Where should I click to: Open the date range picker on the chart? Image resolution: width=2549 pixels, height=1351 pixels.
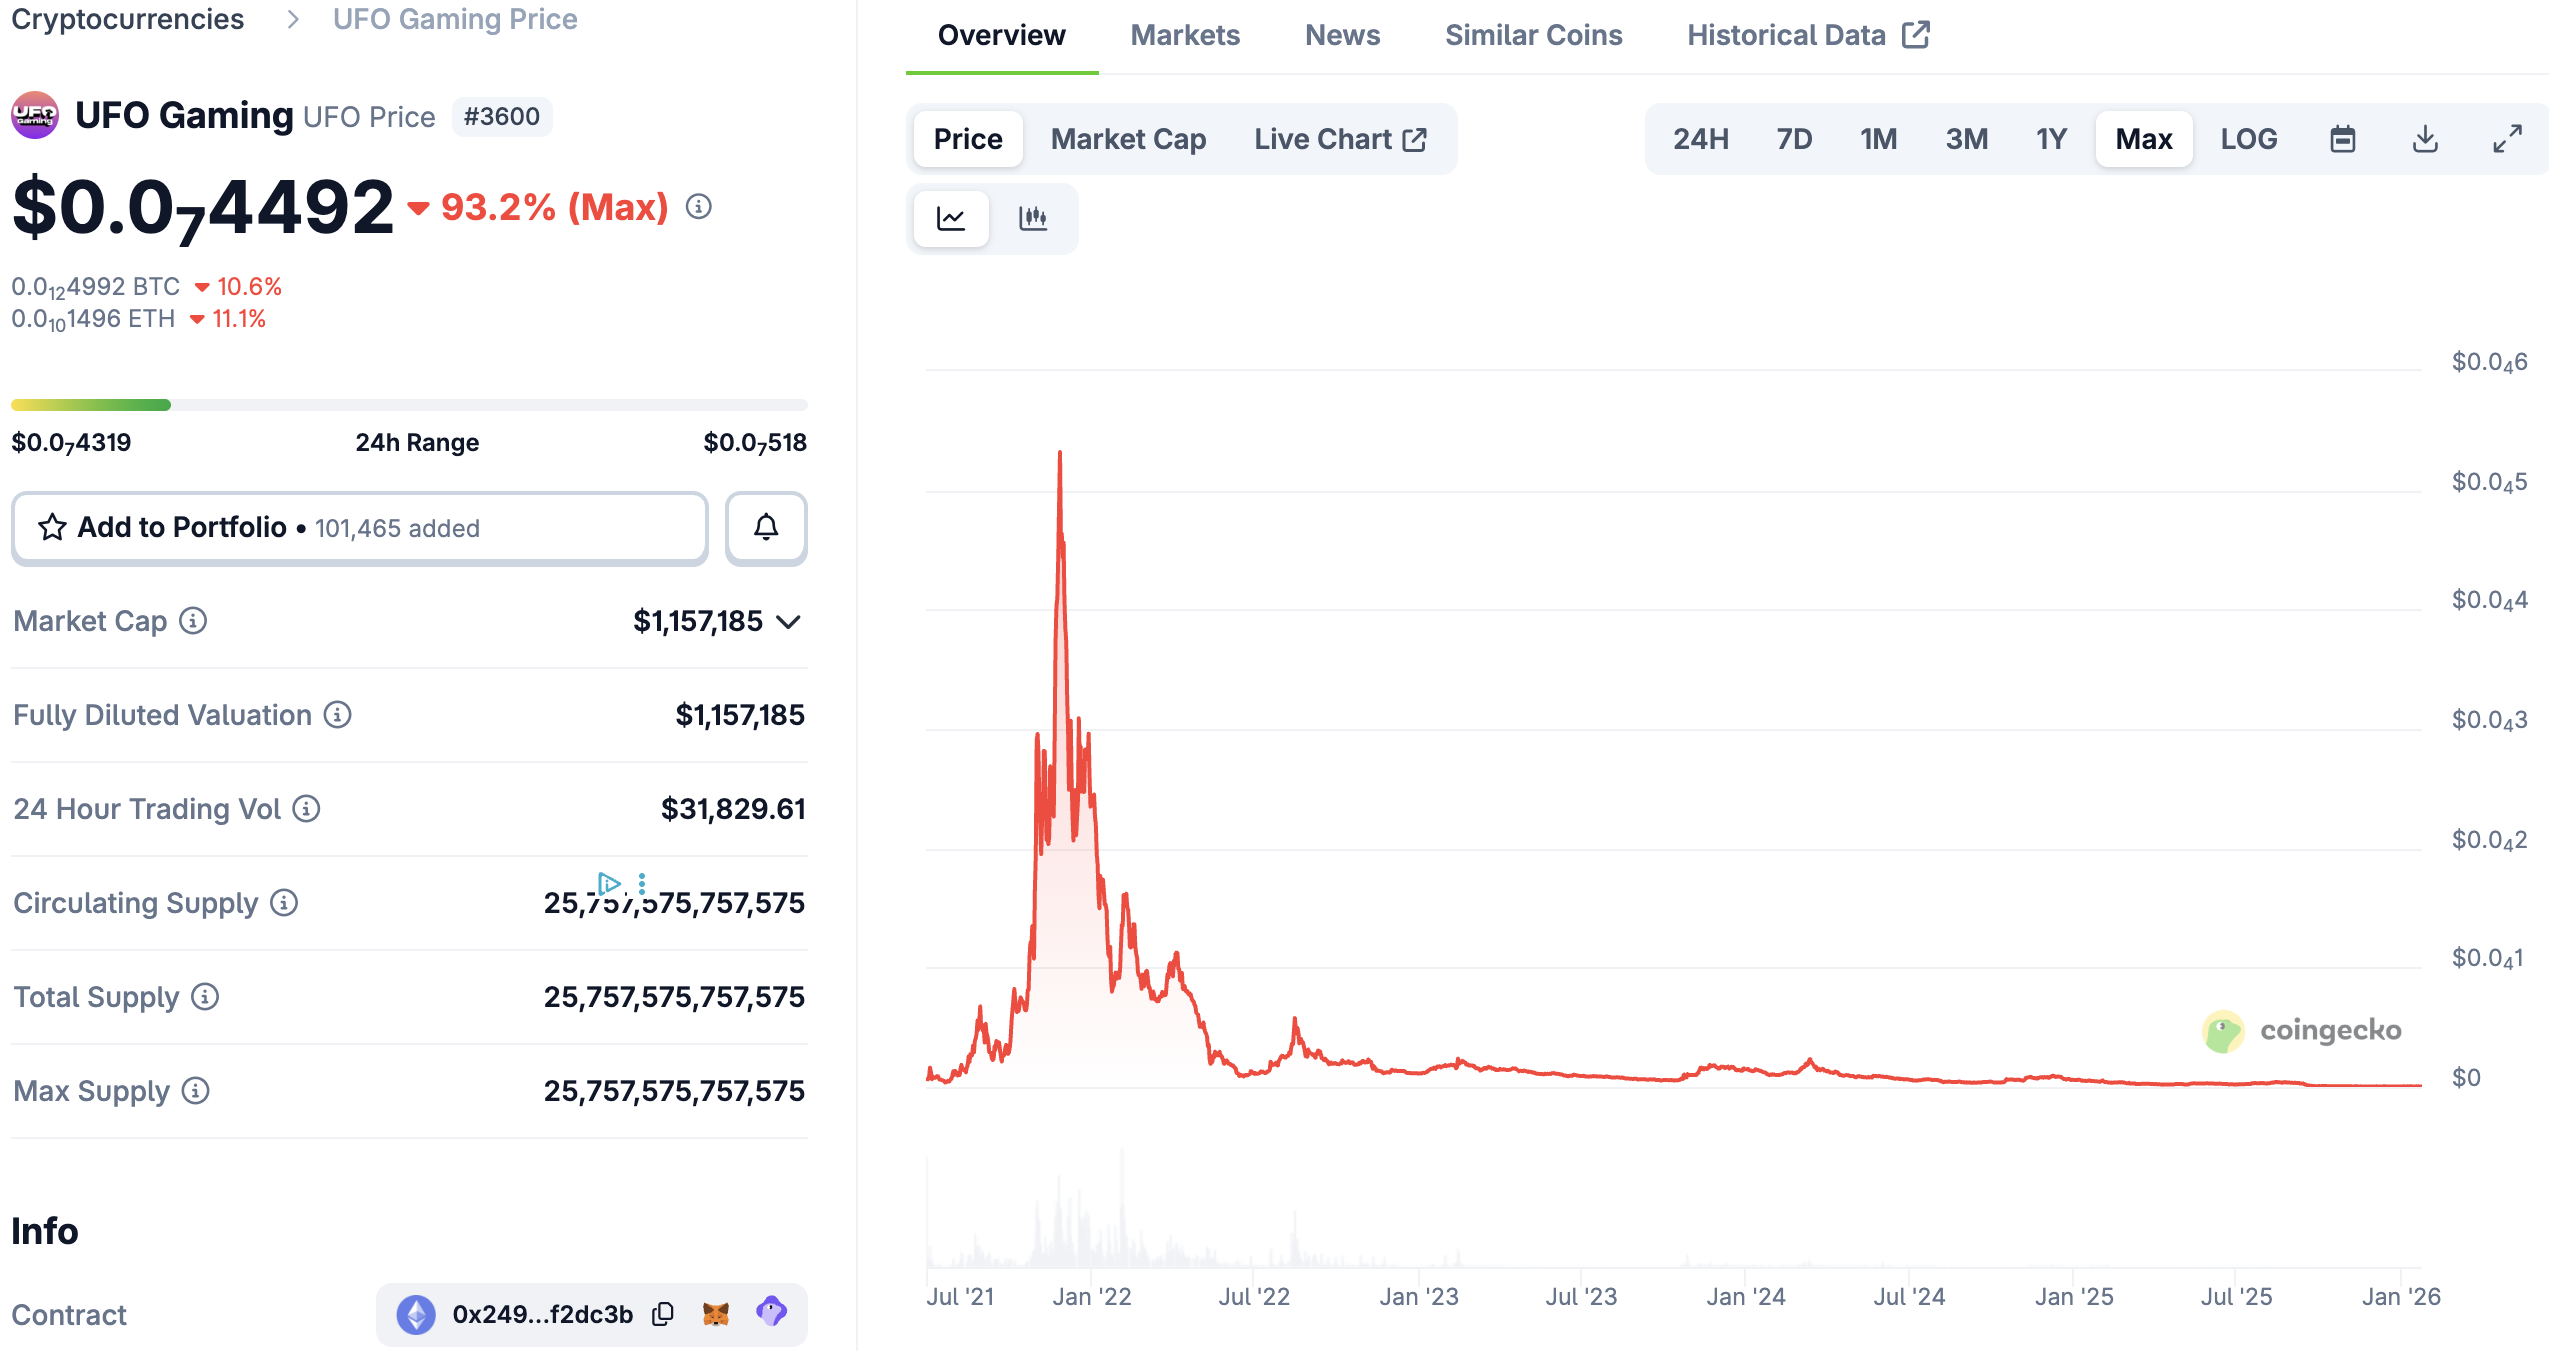coord(2344,139)
